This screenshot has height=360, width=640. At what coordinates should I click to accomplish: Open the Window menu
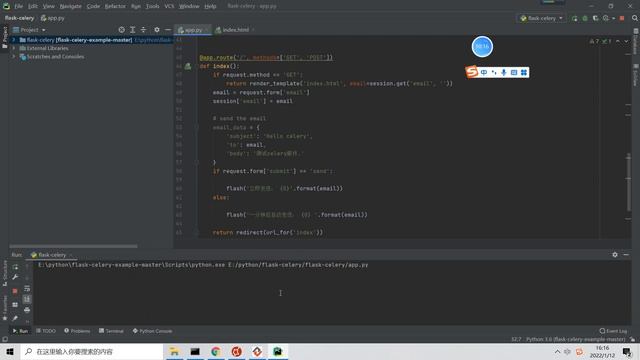tap(189, 6)
